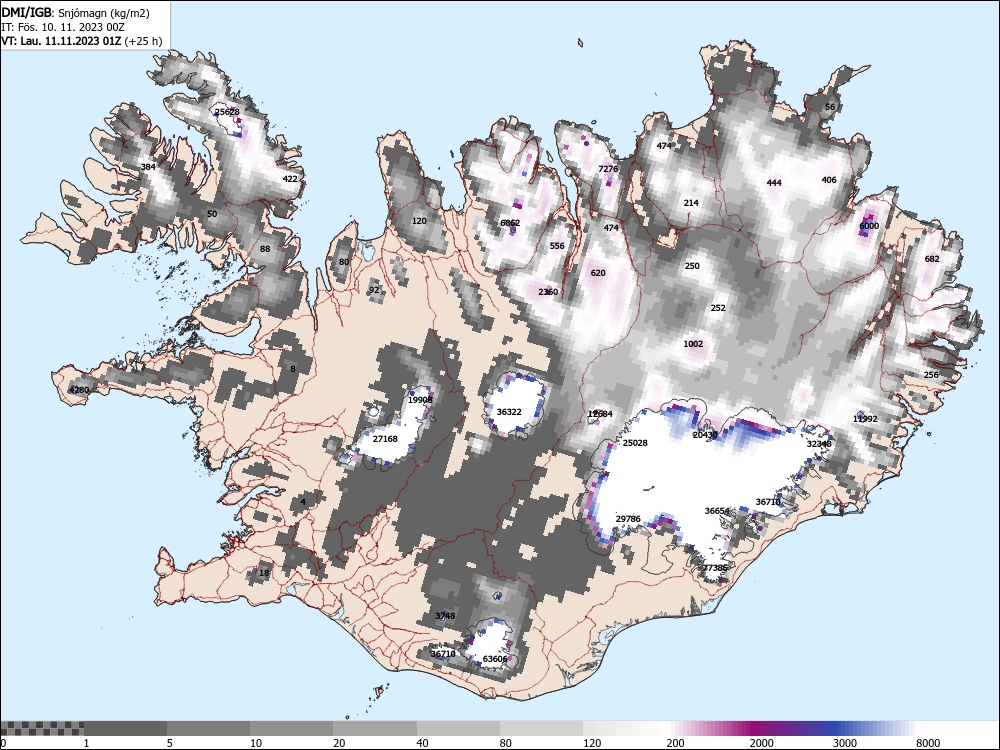
Task: Click the snow value '4280' on Snæfellsnes peninsula
Action: click(x=79, y=390)
